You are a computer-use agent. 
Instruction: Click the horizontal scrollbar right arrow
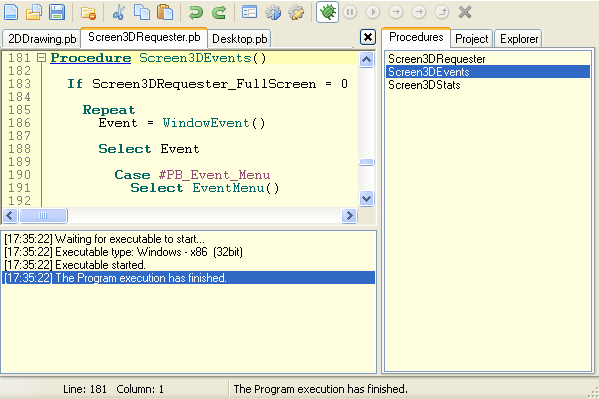pos(349,216)
